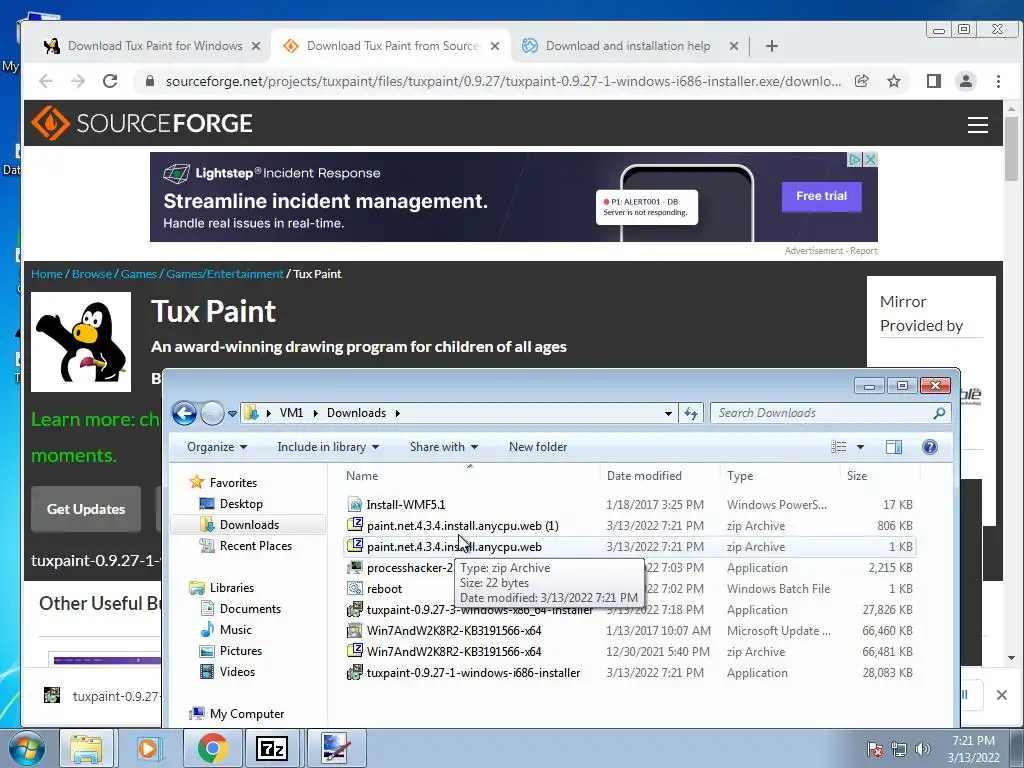Select the Install-WMF5.1 file
Screen dimensions: 1024x768
(x=406, y=504)
